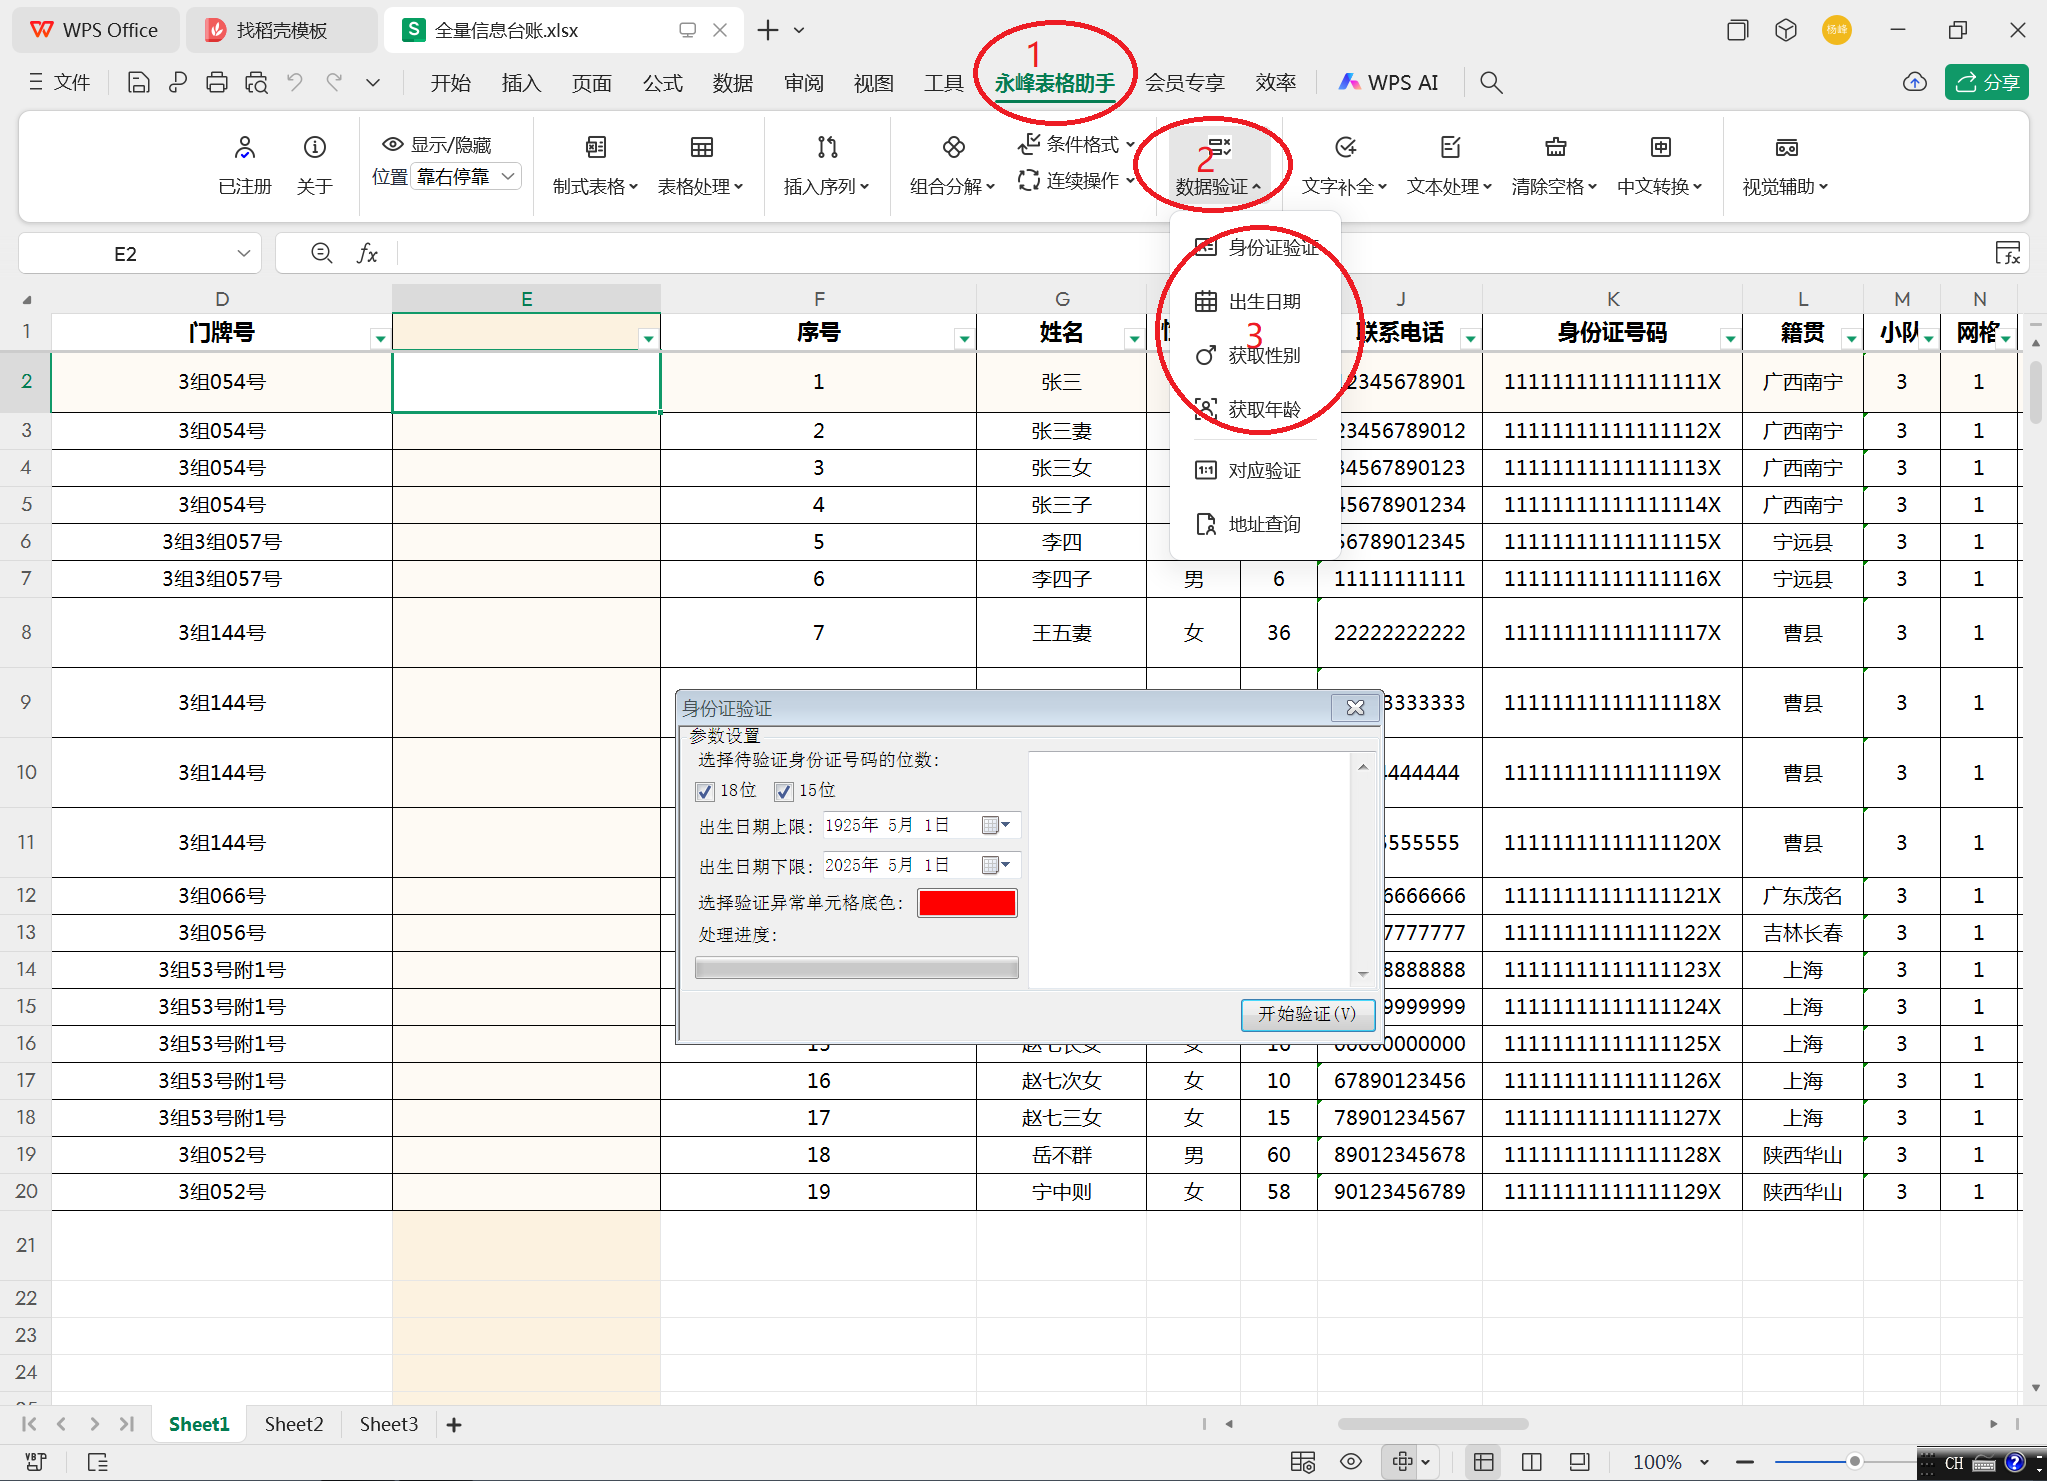Click the green 分享 button
2047x1481 pixels.
pyautogui.click(x=1986, y=83)
